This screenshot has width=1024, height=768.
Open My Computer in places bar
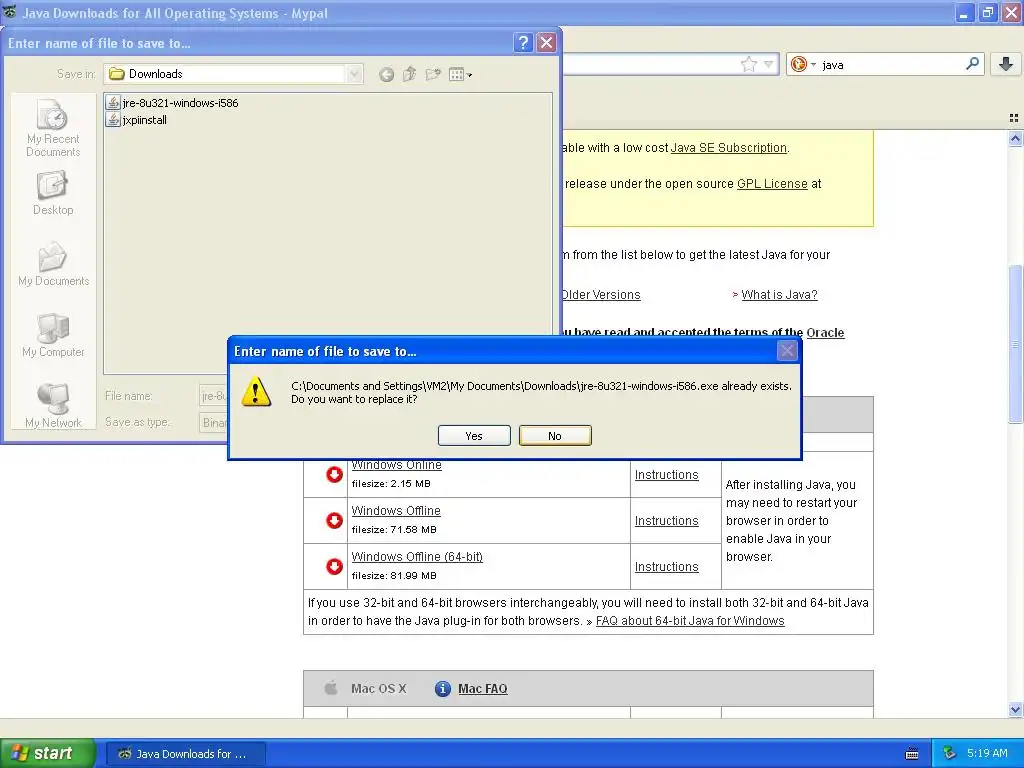[x=53, y=335]
